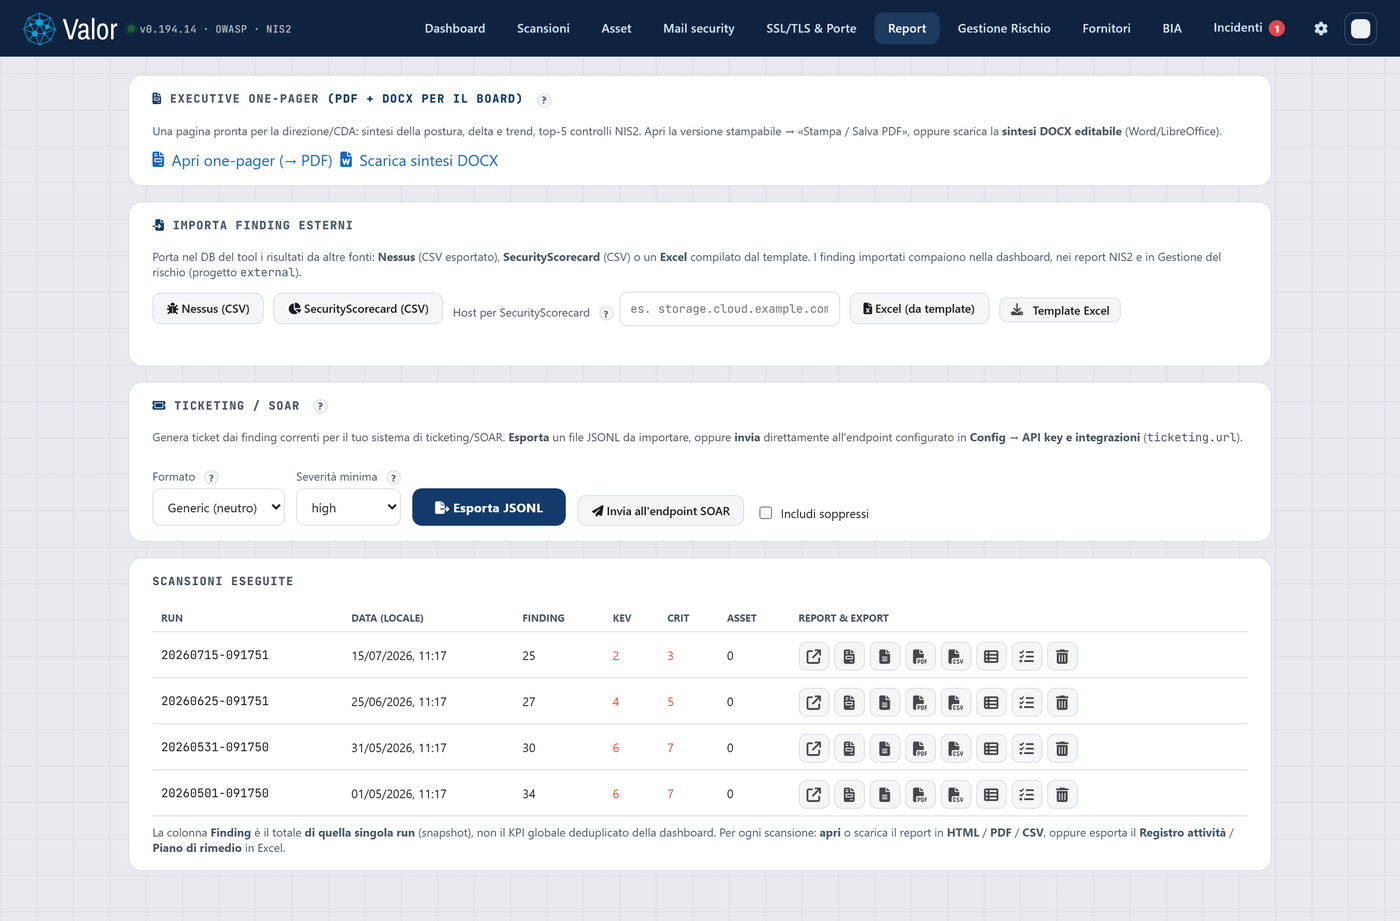Open Asset tab

(616, 29)
